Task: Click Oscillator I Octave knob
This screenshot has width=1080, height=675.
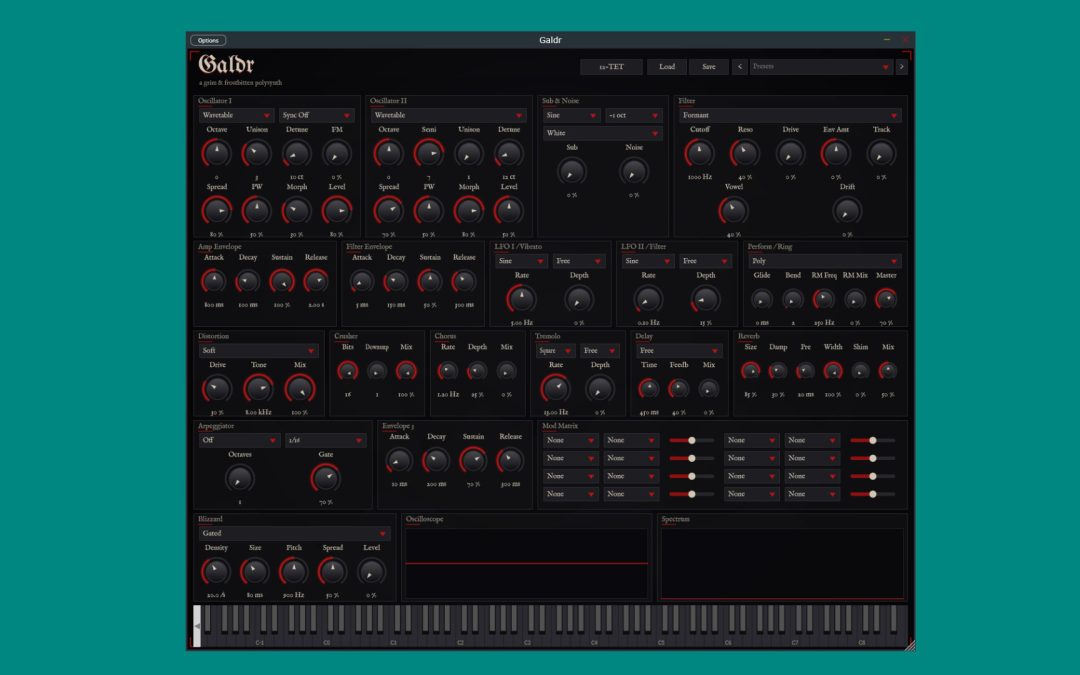Action: tap(216, 154)
